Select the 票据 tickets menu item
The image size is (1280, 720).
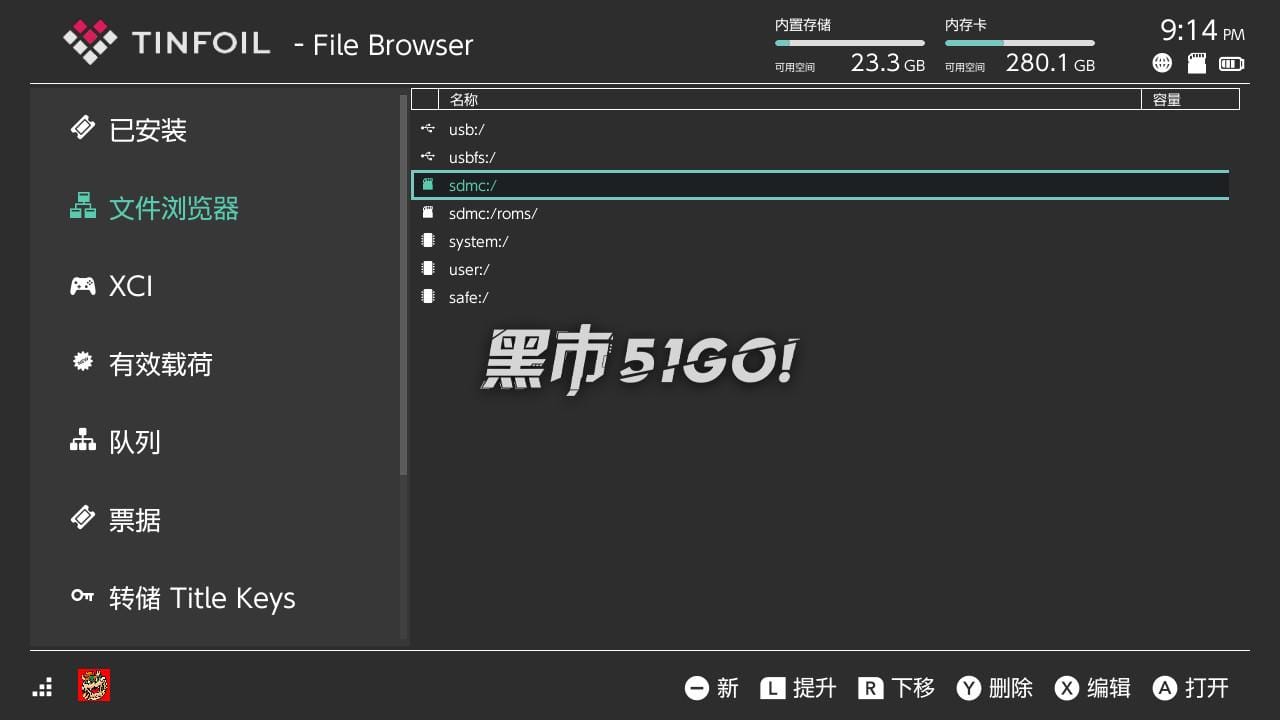(x=134, y=520)
